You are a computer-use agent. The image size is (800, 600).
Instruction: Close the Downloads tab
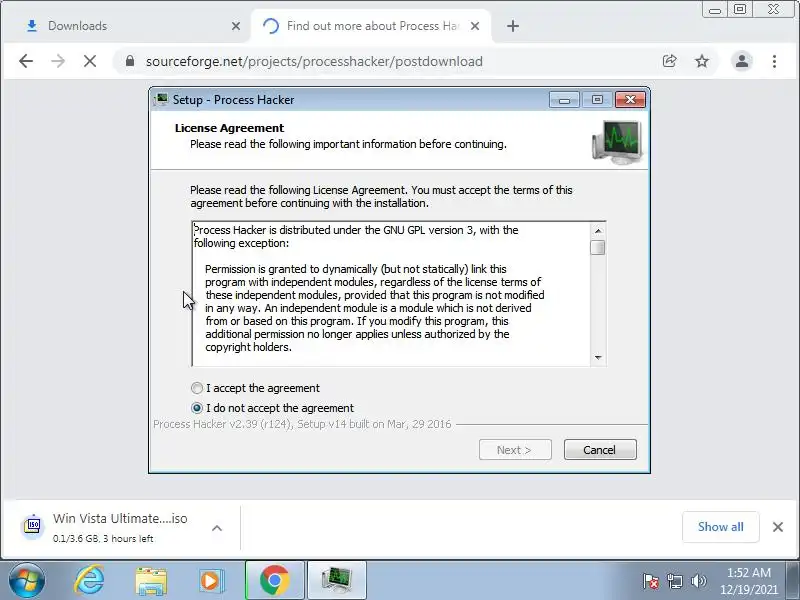coord(236,26)
